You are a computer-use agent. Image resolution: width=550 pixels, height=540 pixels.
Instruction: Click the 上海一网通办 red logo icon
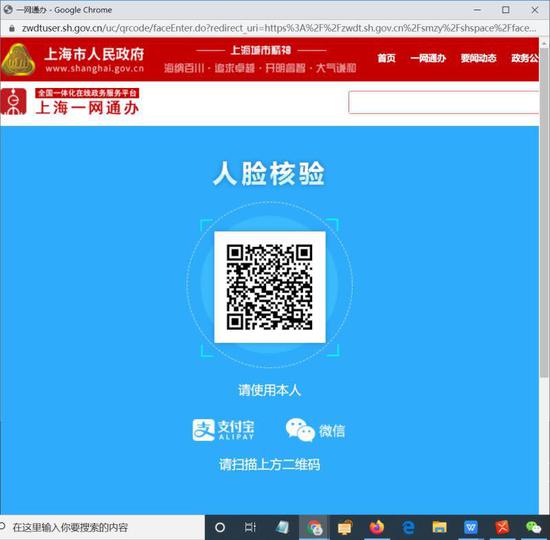(13, 102)
